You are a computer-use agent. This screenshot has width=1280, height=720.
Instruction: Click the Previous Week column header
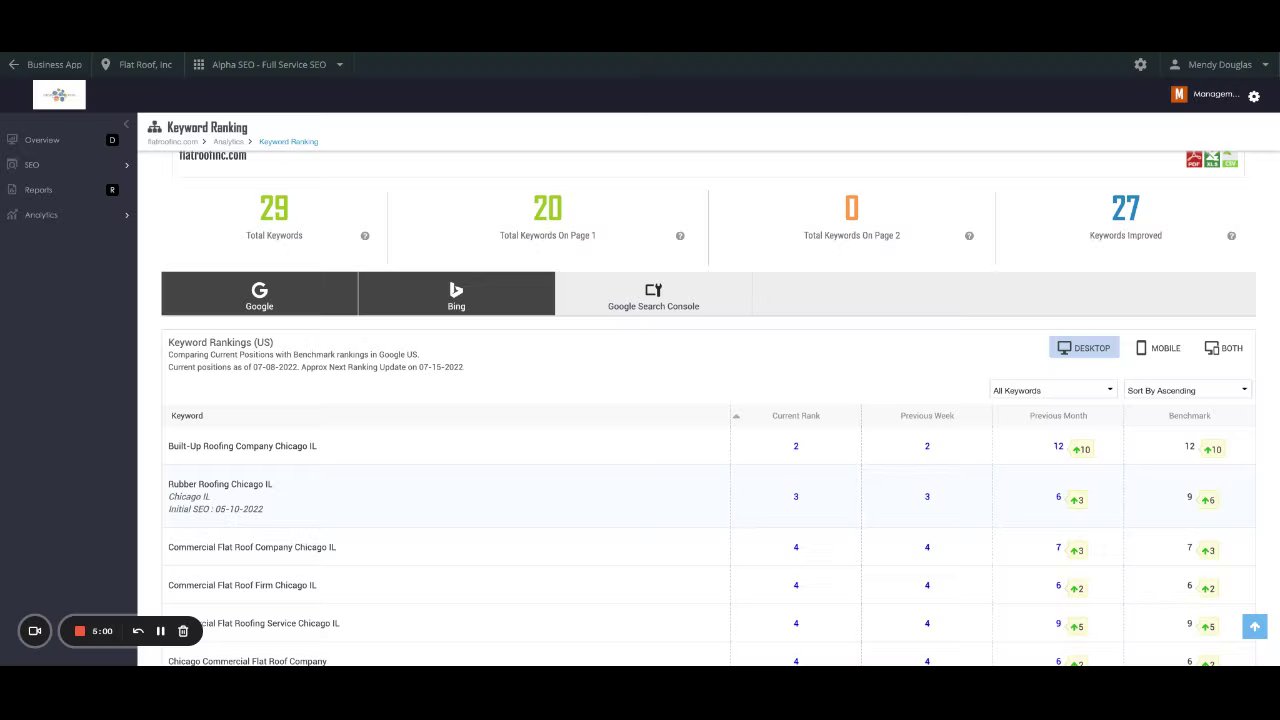pyautogui.click(x=927, y=416)
